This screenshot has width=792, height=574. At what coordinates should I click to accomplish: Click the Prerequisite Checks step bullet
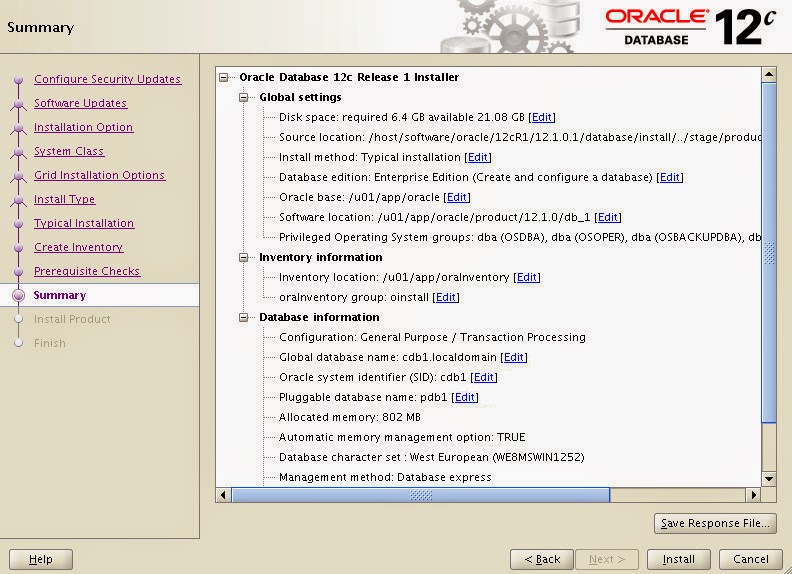(19, 271)
